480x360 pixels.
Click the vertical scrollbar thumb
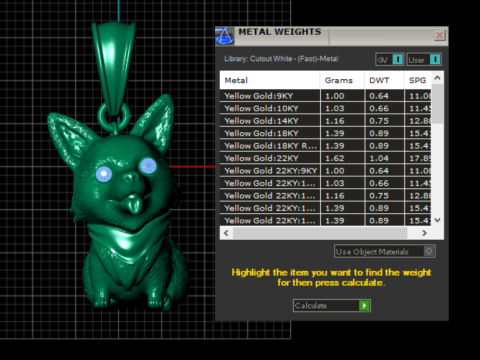click(438, 104)
